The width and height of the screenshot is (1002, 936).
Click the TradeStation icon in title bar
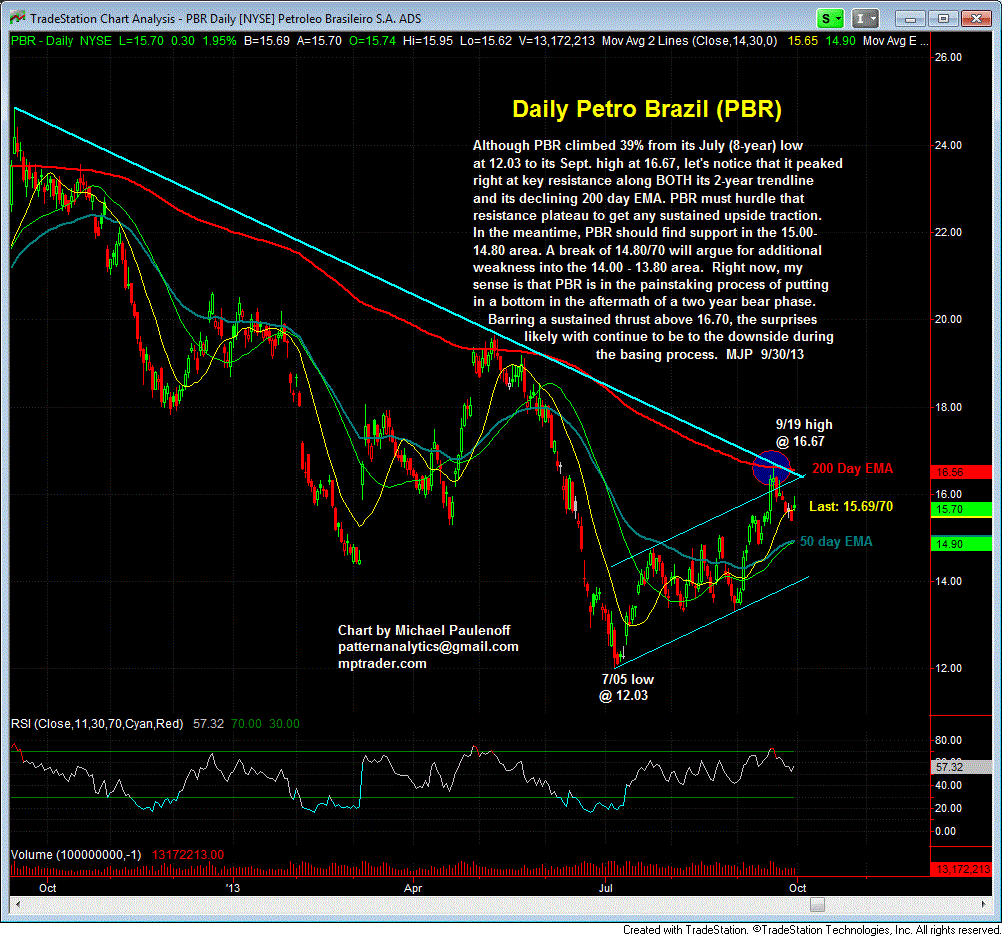18,18
